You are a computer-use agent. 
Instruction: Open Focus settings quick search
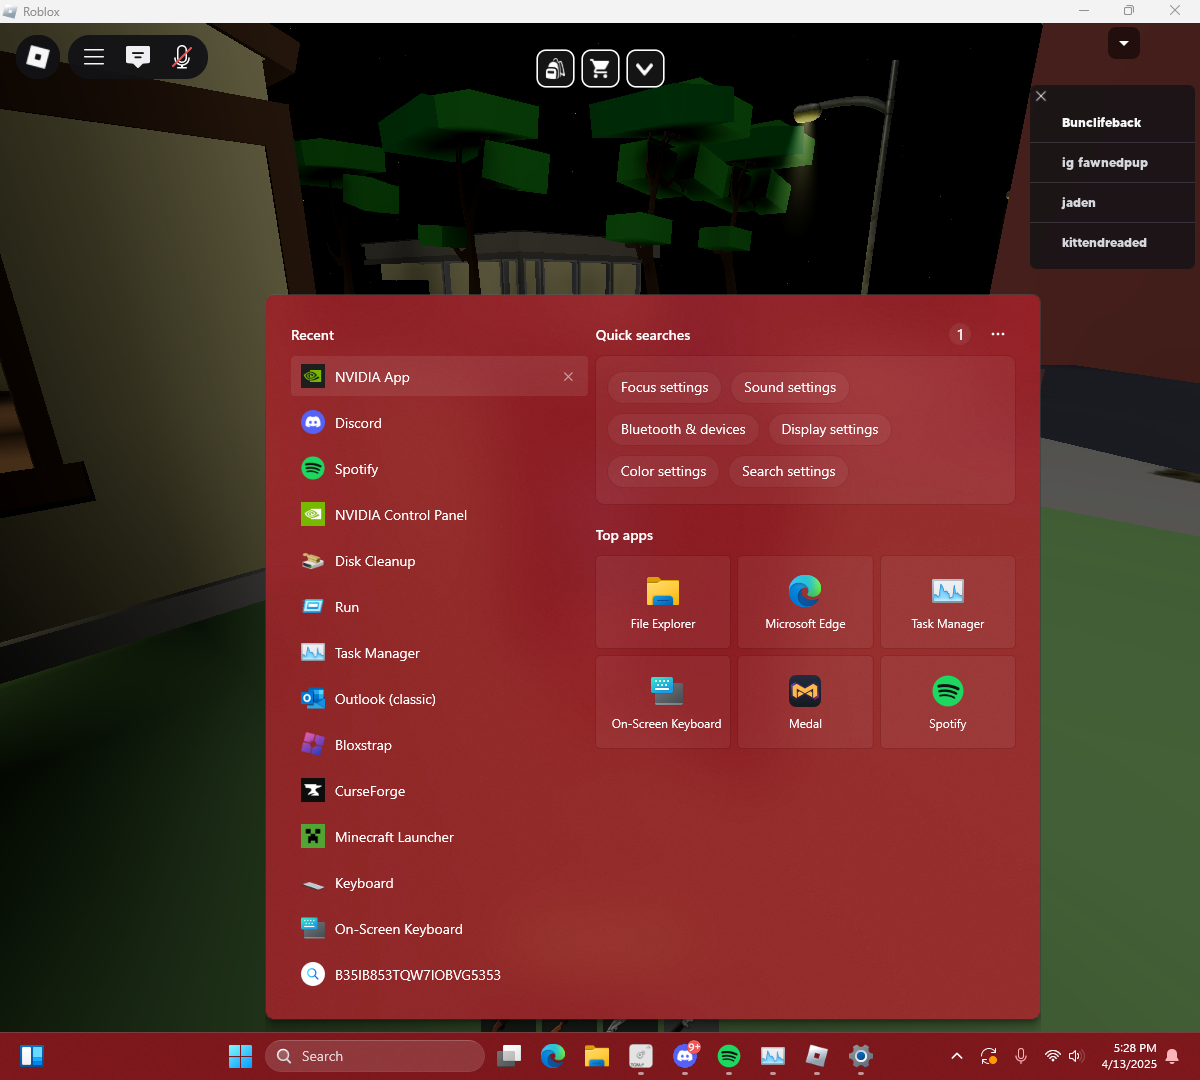click(664, 387)
